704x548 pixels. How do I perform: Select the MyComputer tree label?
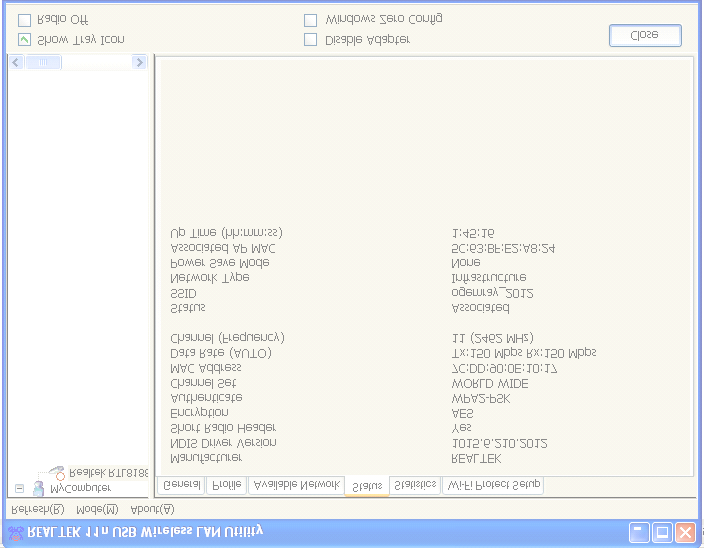[80, 488]
